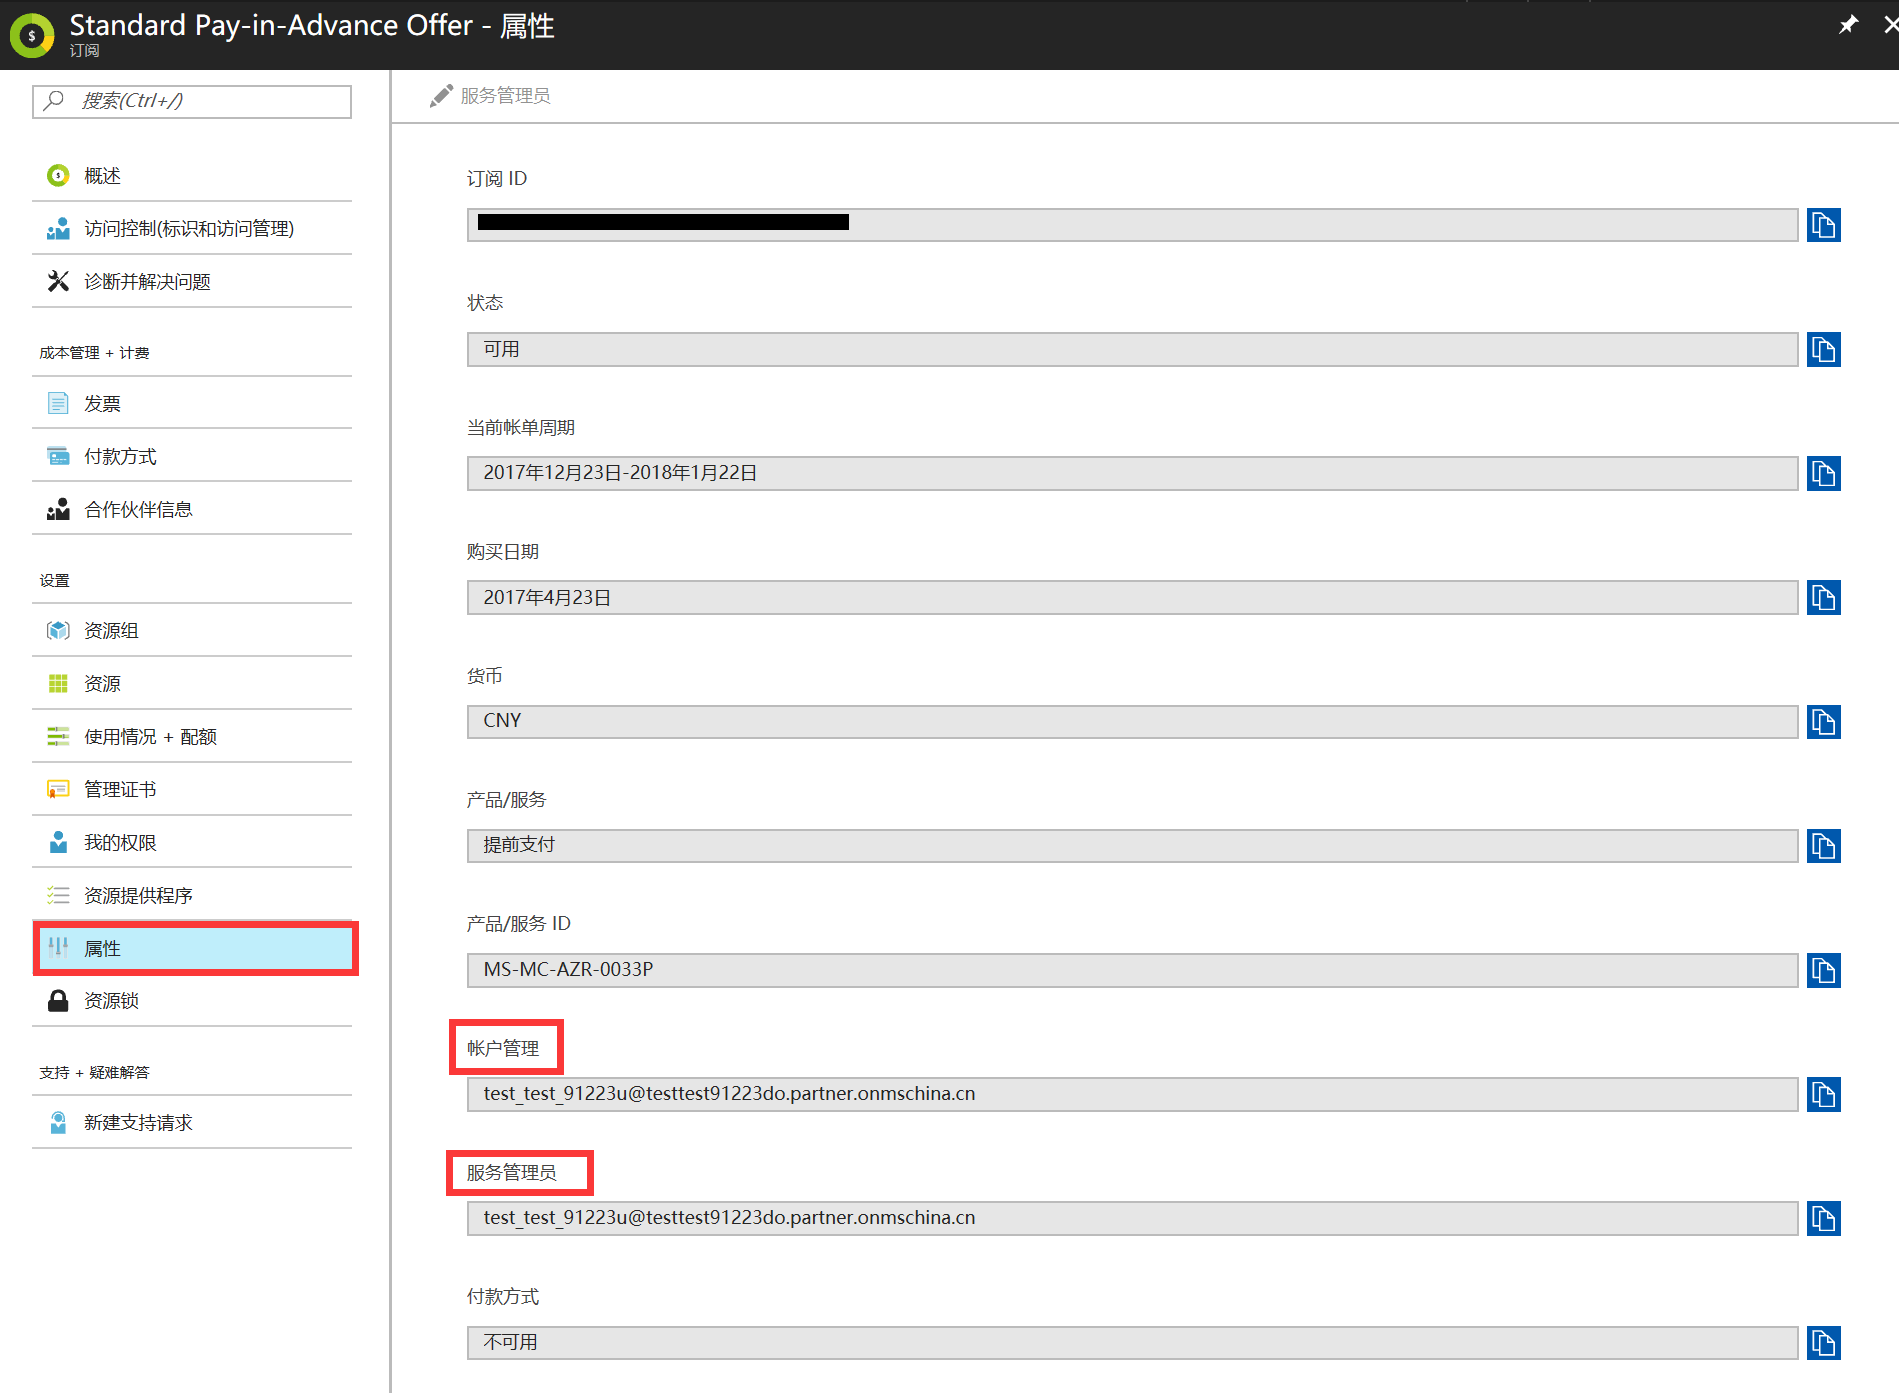Copy the 当前帐单周期 date range

tap(1823, 474)
